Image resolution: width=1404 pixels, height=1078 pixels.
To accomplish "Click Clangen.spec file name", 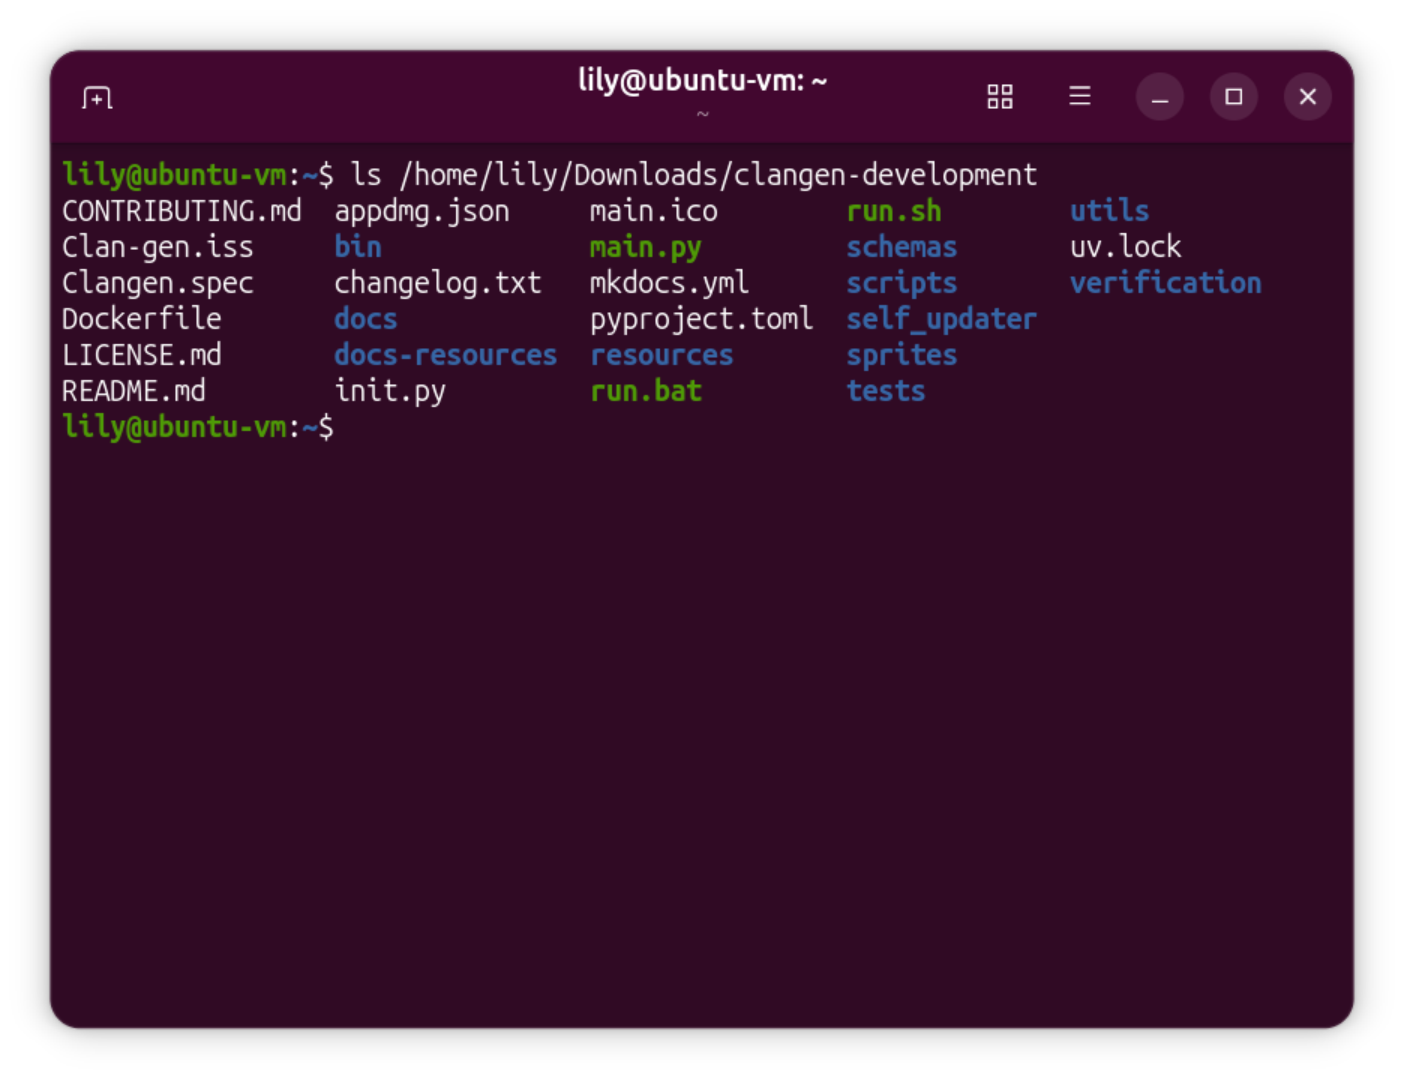I will [158, 283].
